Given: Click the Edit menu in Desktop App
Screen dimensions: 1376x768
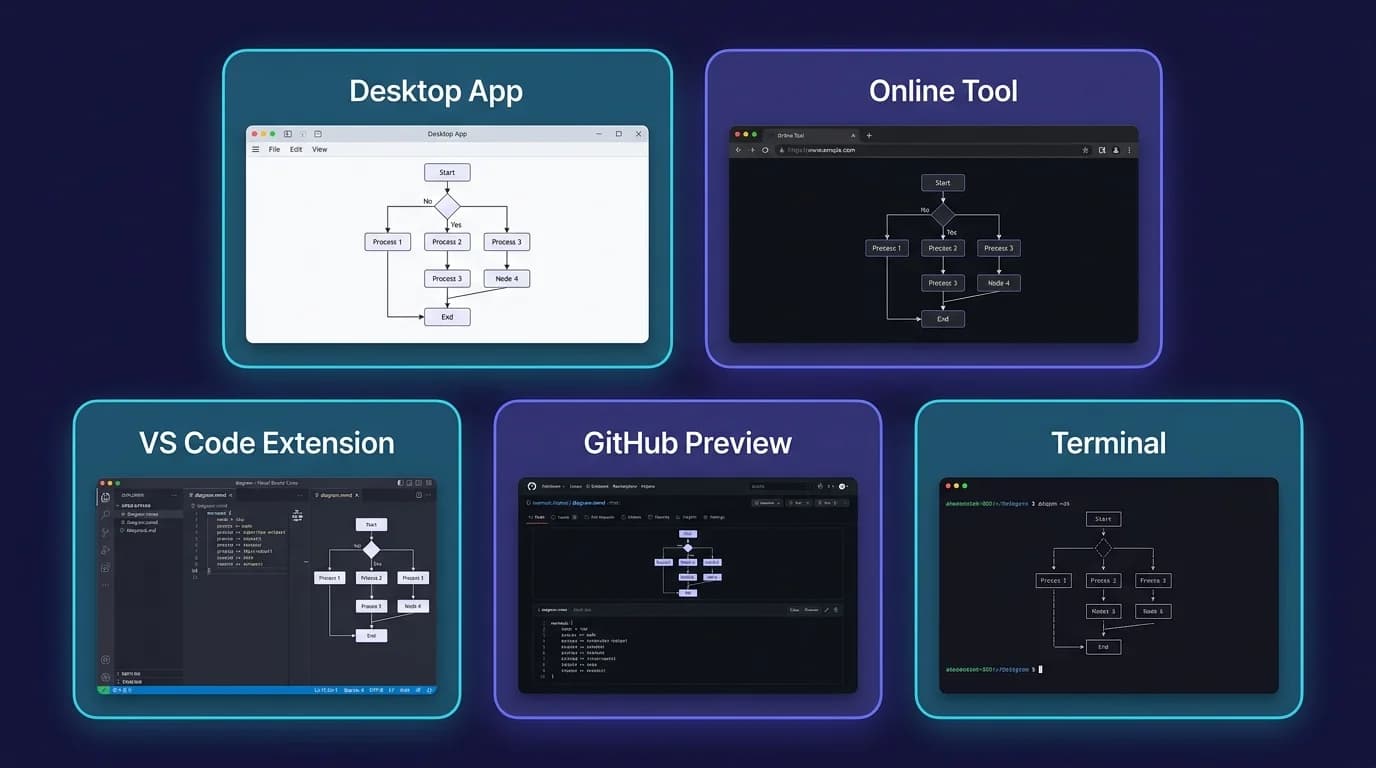Looking at the screenshot, I should click(x=296, y=149).
